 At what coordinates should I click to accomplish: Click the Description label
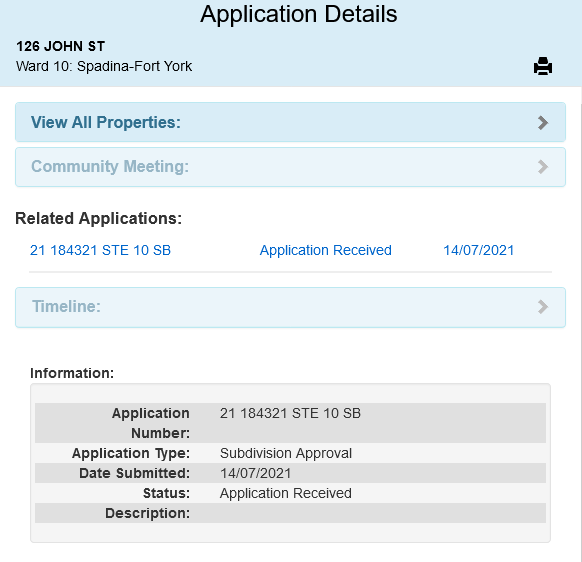tap(147, 513)
